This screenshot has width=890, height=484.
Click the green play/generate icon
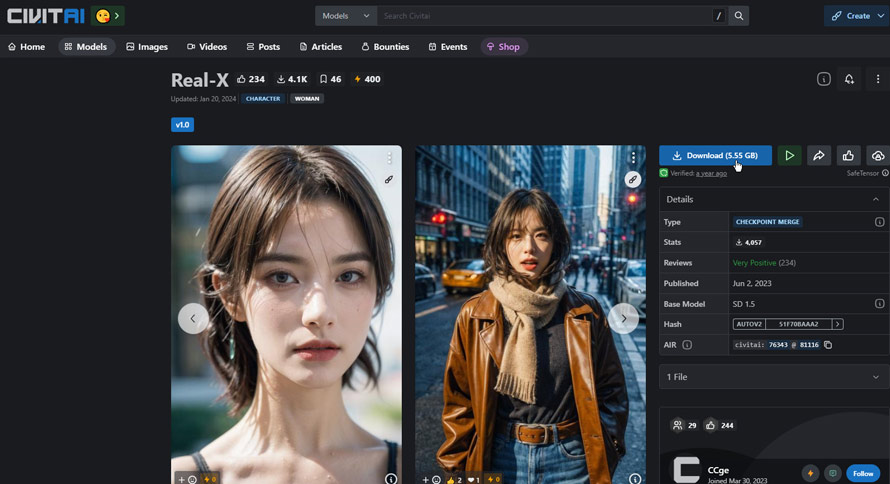point(789,156)
